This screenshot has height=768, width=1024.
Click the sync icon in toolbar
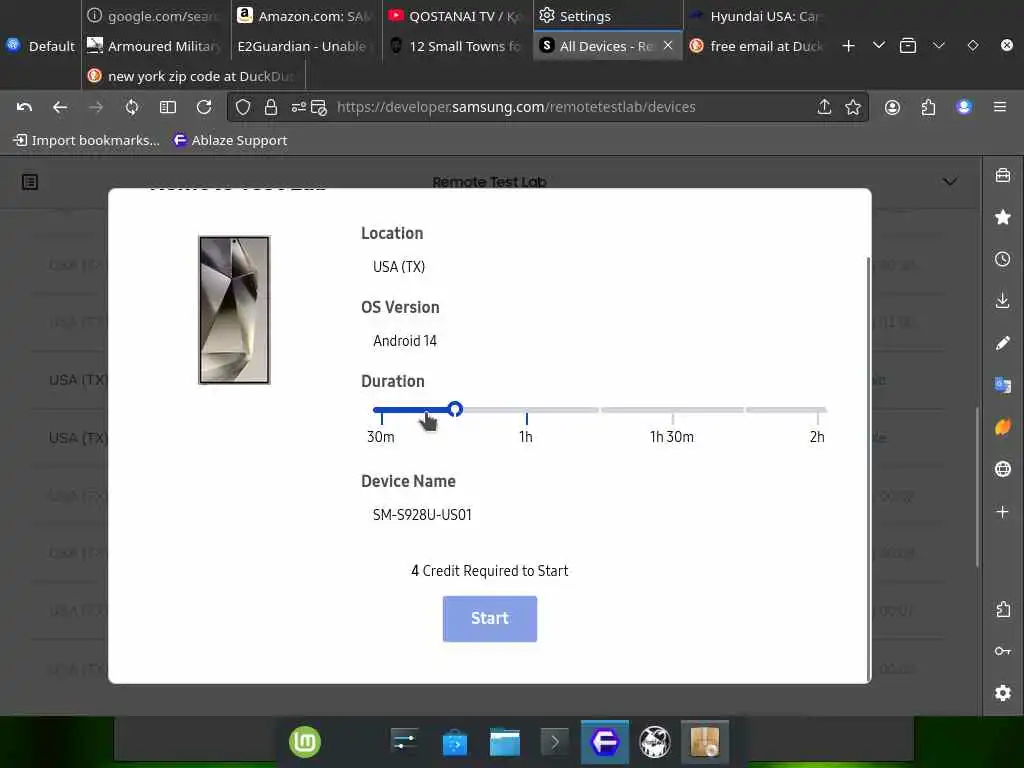(132, 107)
